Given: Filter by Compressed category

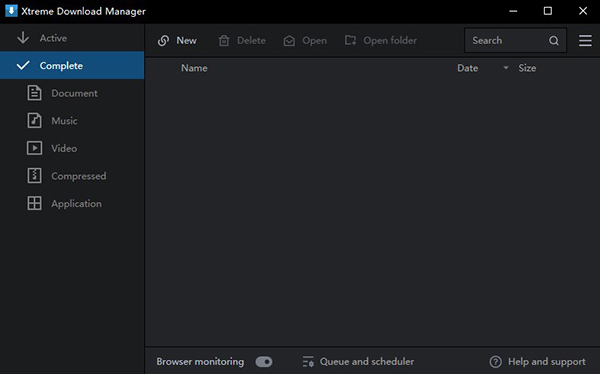Looking at the screenshot, I should point(72,176).
